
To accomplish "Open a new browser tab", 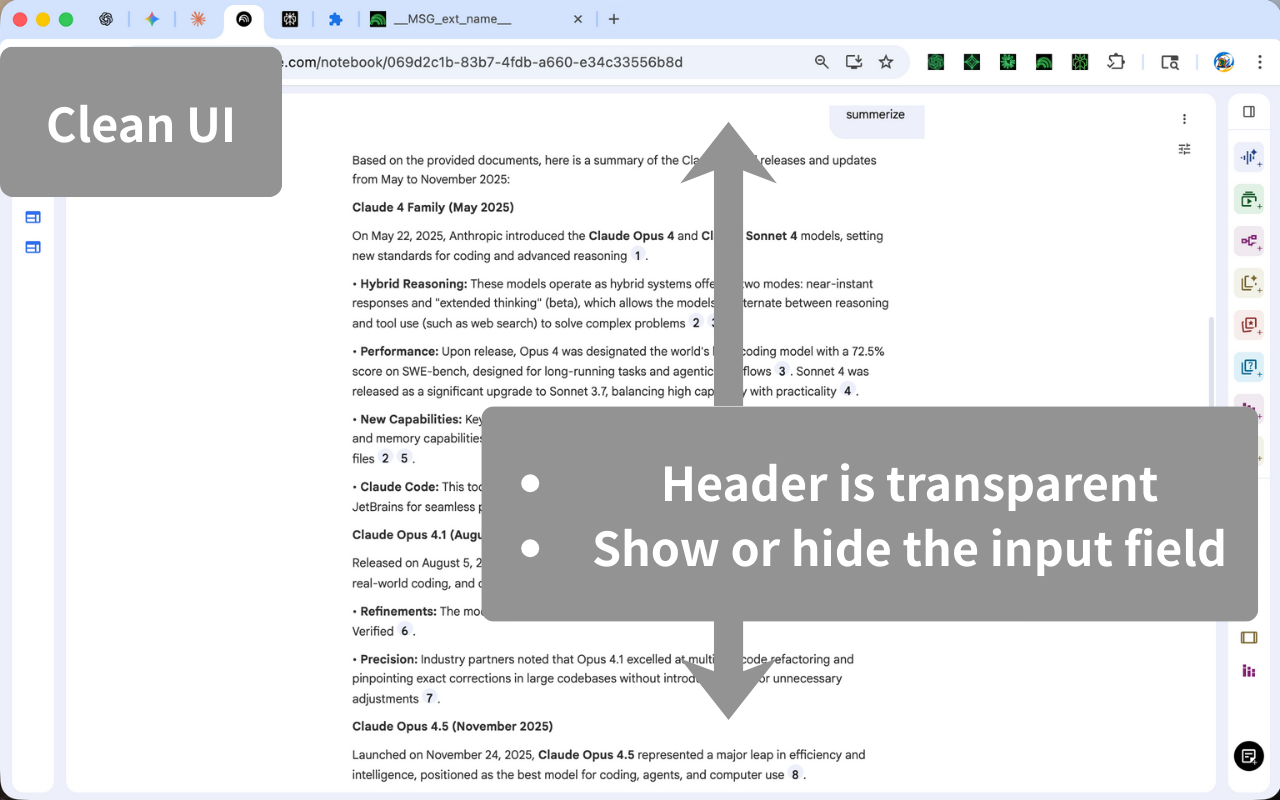I will coord(614,19).
